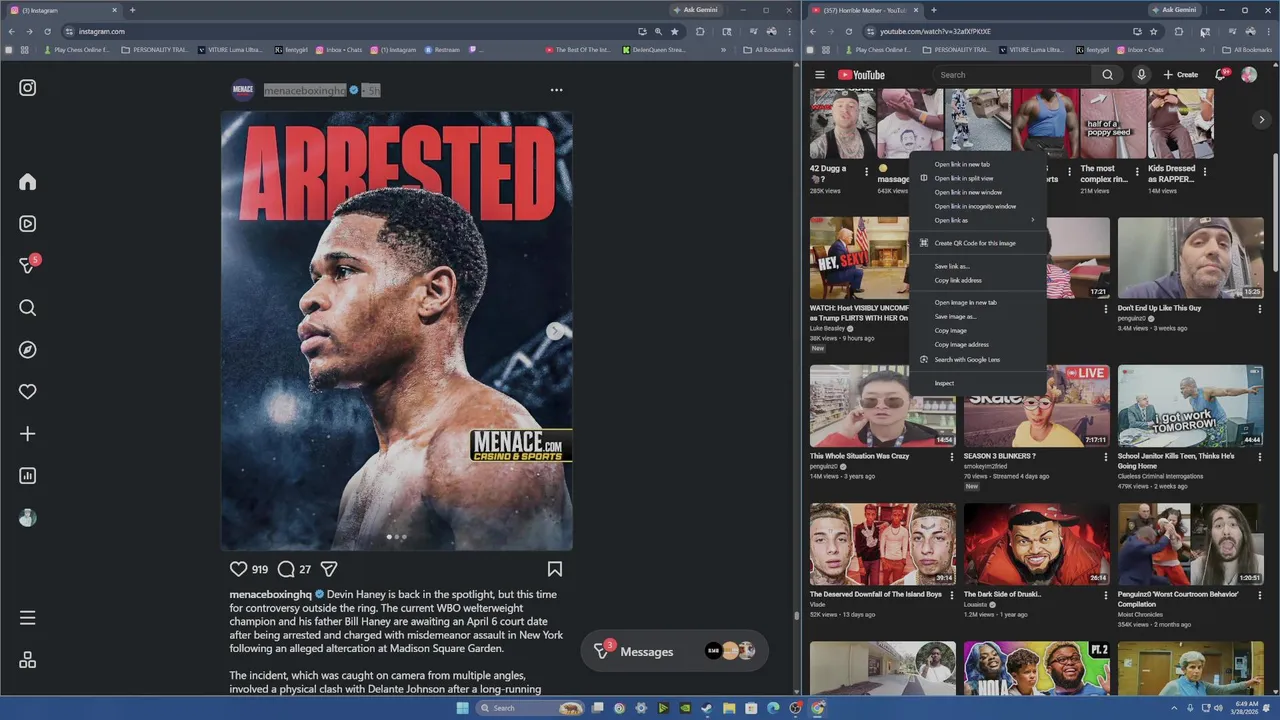This screenshot has width=1280, height=720.
Task: Open comments on the Devin Haney post
Action: (286, 569)
